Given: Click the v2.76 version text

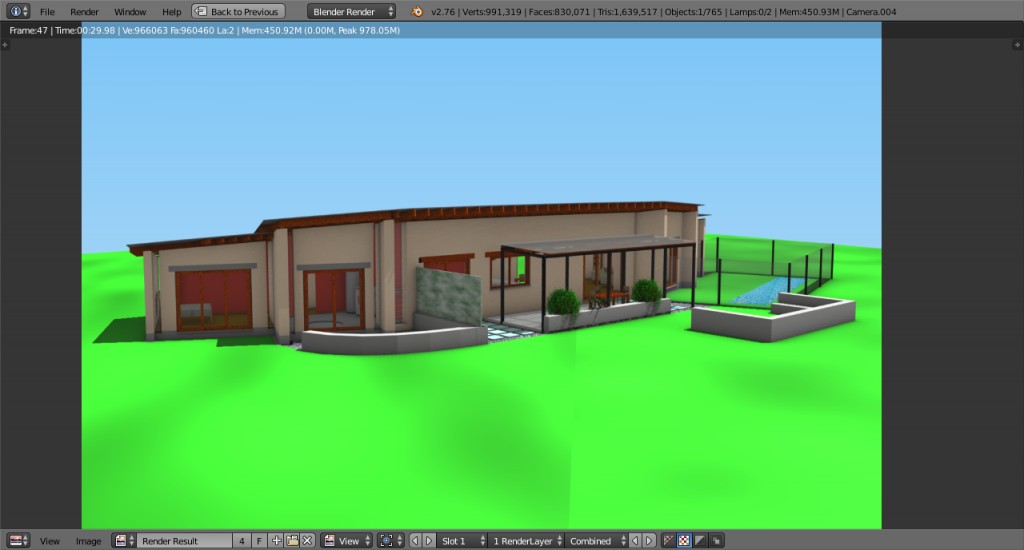Looking at the screenshot, I should pyautogui.click(x=443, y=12).
